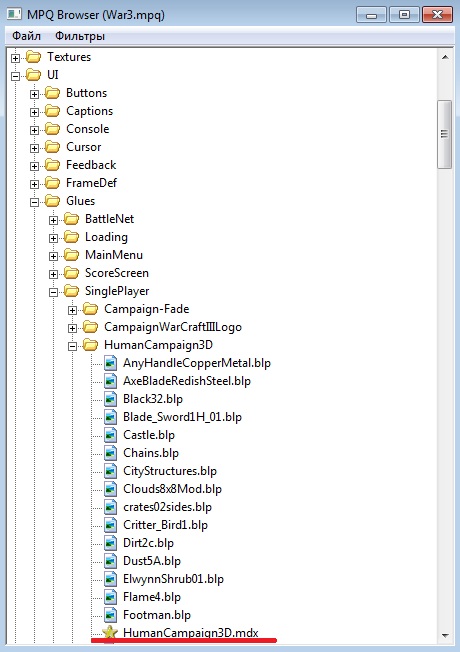
Task: Collapse the HumanCampaign3D folder node
Action: (x=72, y=346)
